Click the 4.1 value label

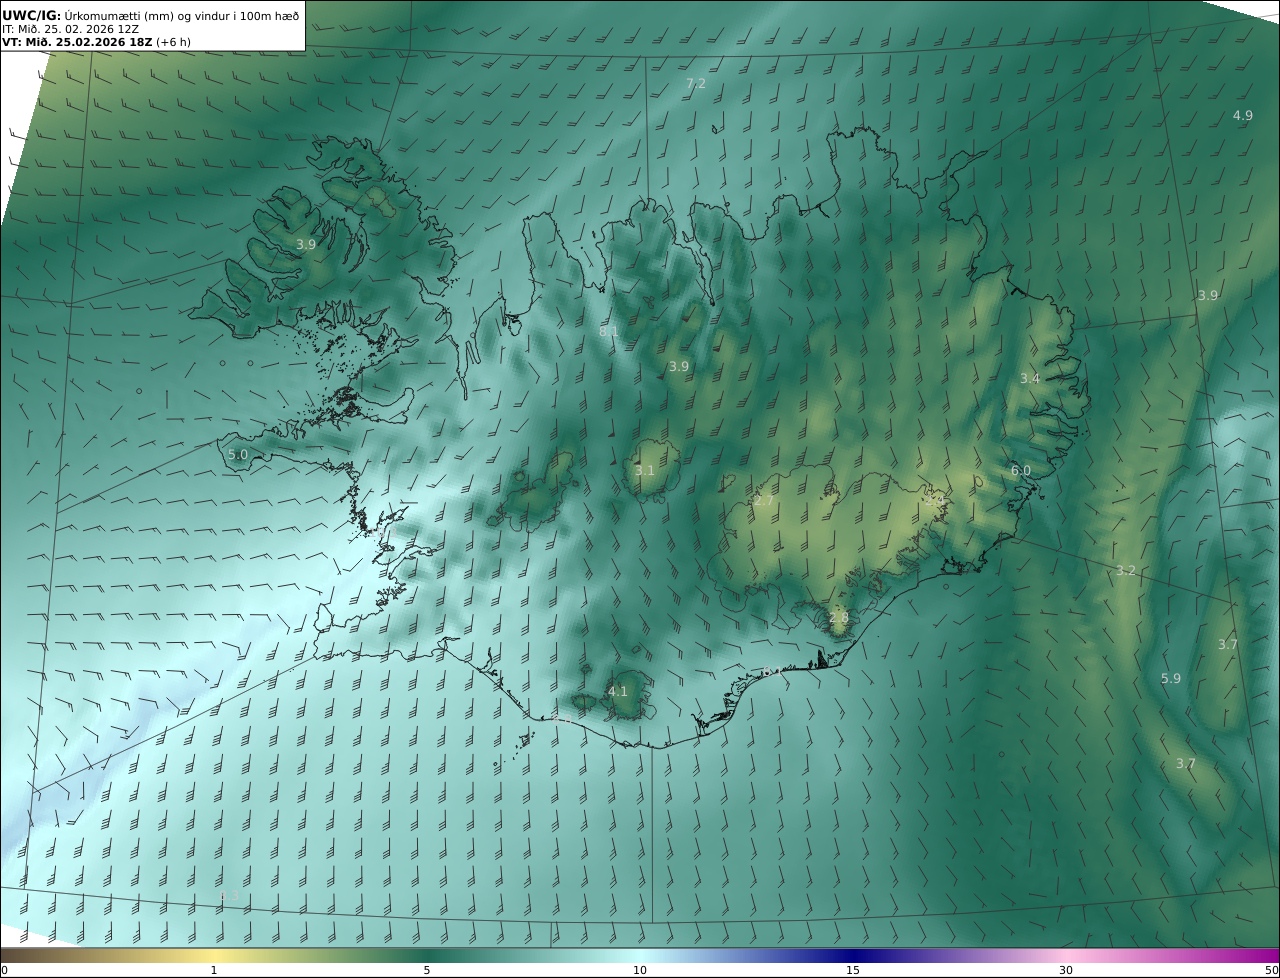click(618, 691)
